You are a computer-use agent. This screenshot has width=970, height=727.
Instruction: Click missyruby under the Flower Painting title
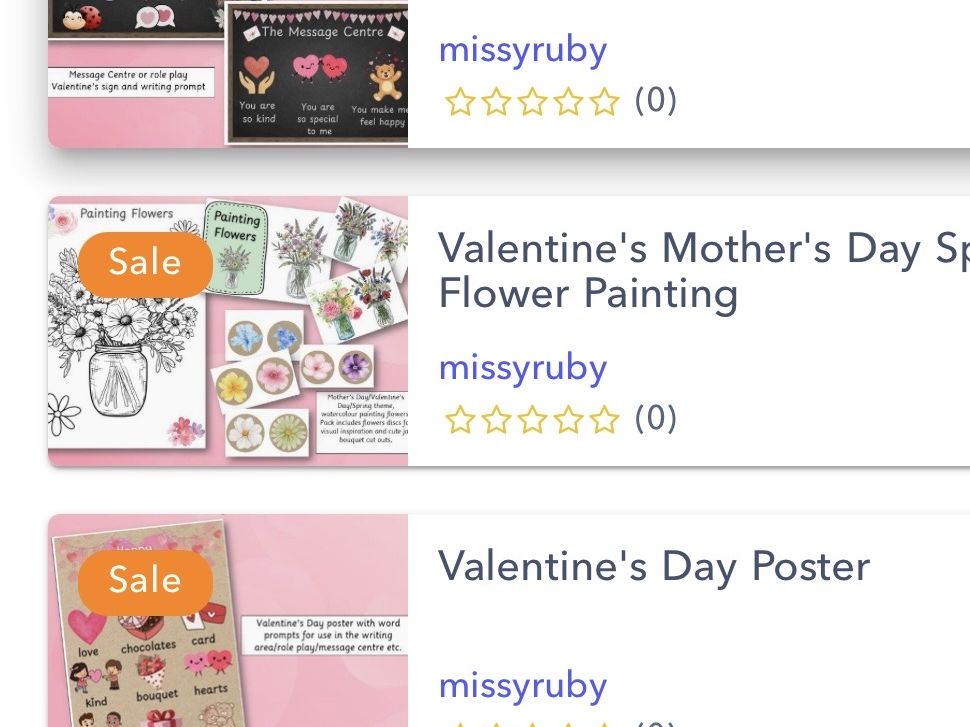click(522, 367)
